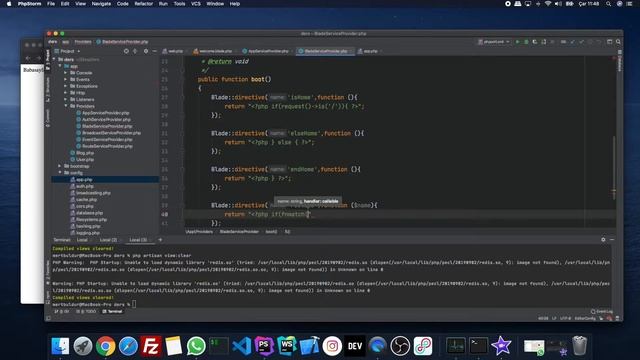Hide the Project panel with minus icon
The height and width of the screenshot is (360, 640).
tap(154, 51)
